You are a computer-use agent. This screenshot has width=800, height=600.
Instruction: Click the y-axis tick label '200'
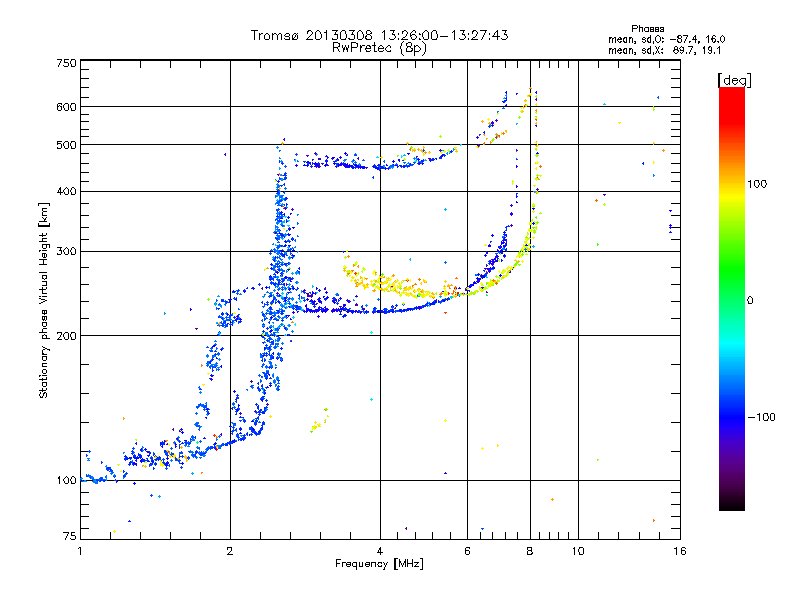[x=66, y=336]
